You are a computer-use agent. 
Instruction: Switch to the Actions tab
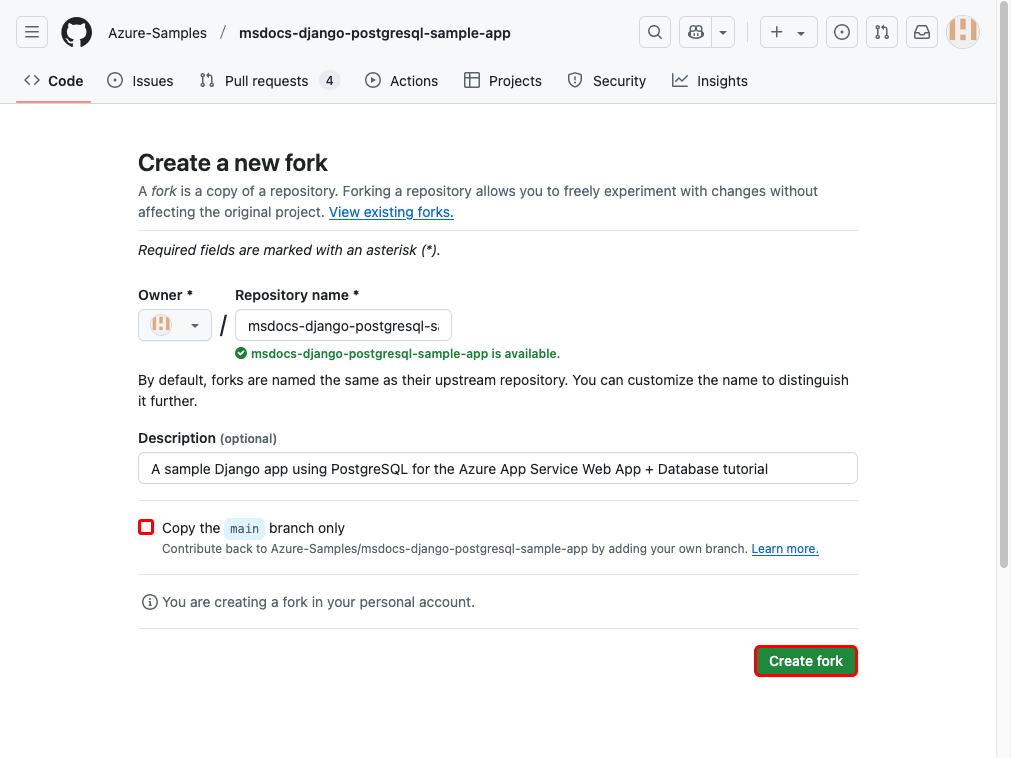point(401,81)
